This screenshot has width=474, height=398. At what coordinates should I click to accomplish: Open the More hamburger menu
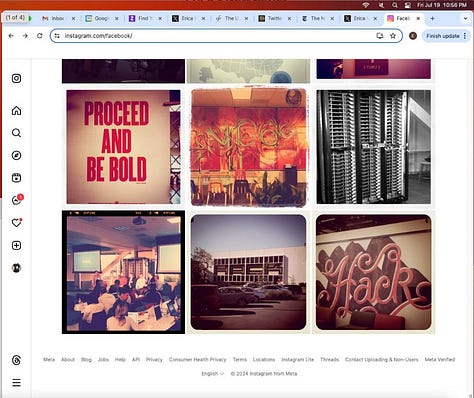click(x=16, y=382)
